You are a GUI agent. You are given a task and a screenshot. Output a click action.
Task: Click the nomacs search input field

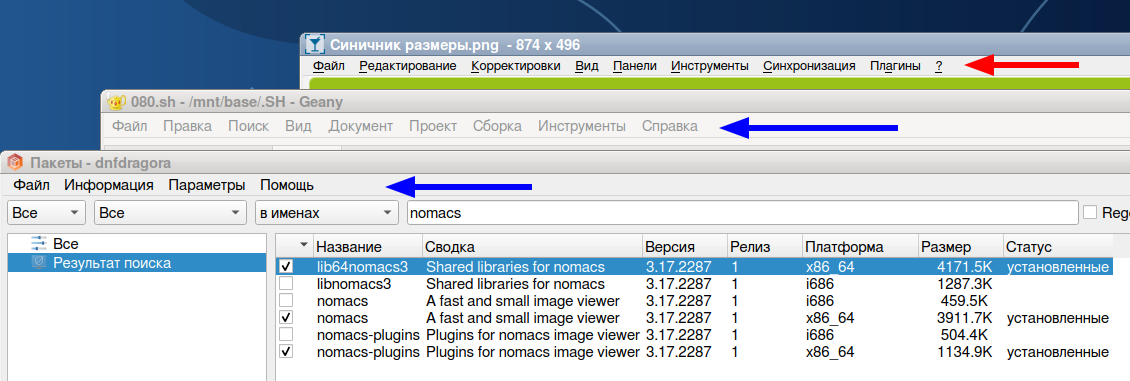click(x=742, y=213)
